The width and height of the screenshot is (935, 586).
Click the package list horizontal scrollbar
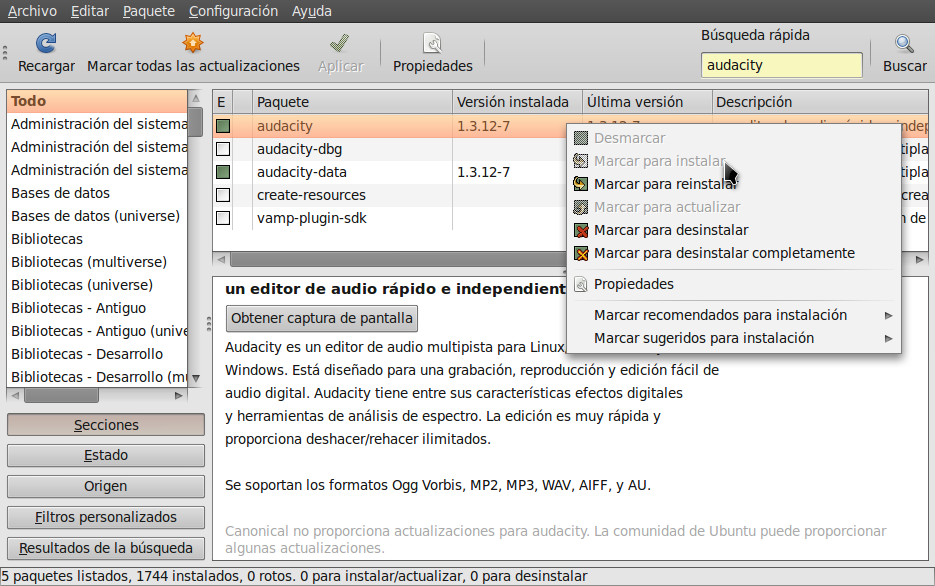pyautogui.click(x=397, y=259)
